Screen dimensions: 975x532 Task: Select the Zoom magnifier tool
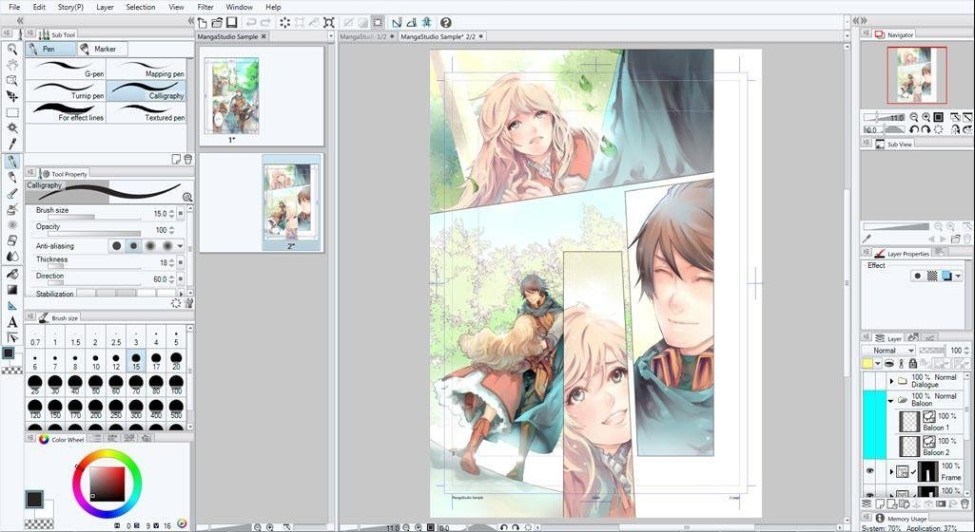[12, 49]
